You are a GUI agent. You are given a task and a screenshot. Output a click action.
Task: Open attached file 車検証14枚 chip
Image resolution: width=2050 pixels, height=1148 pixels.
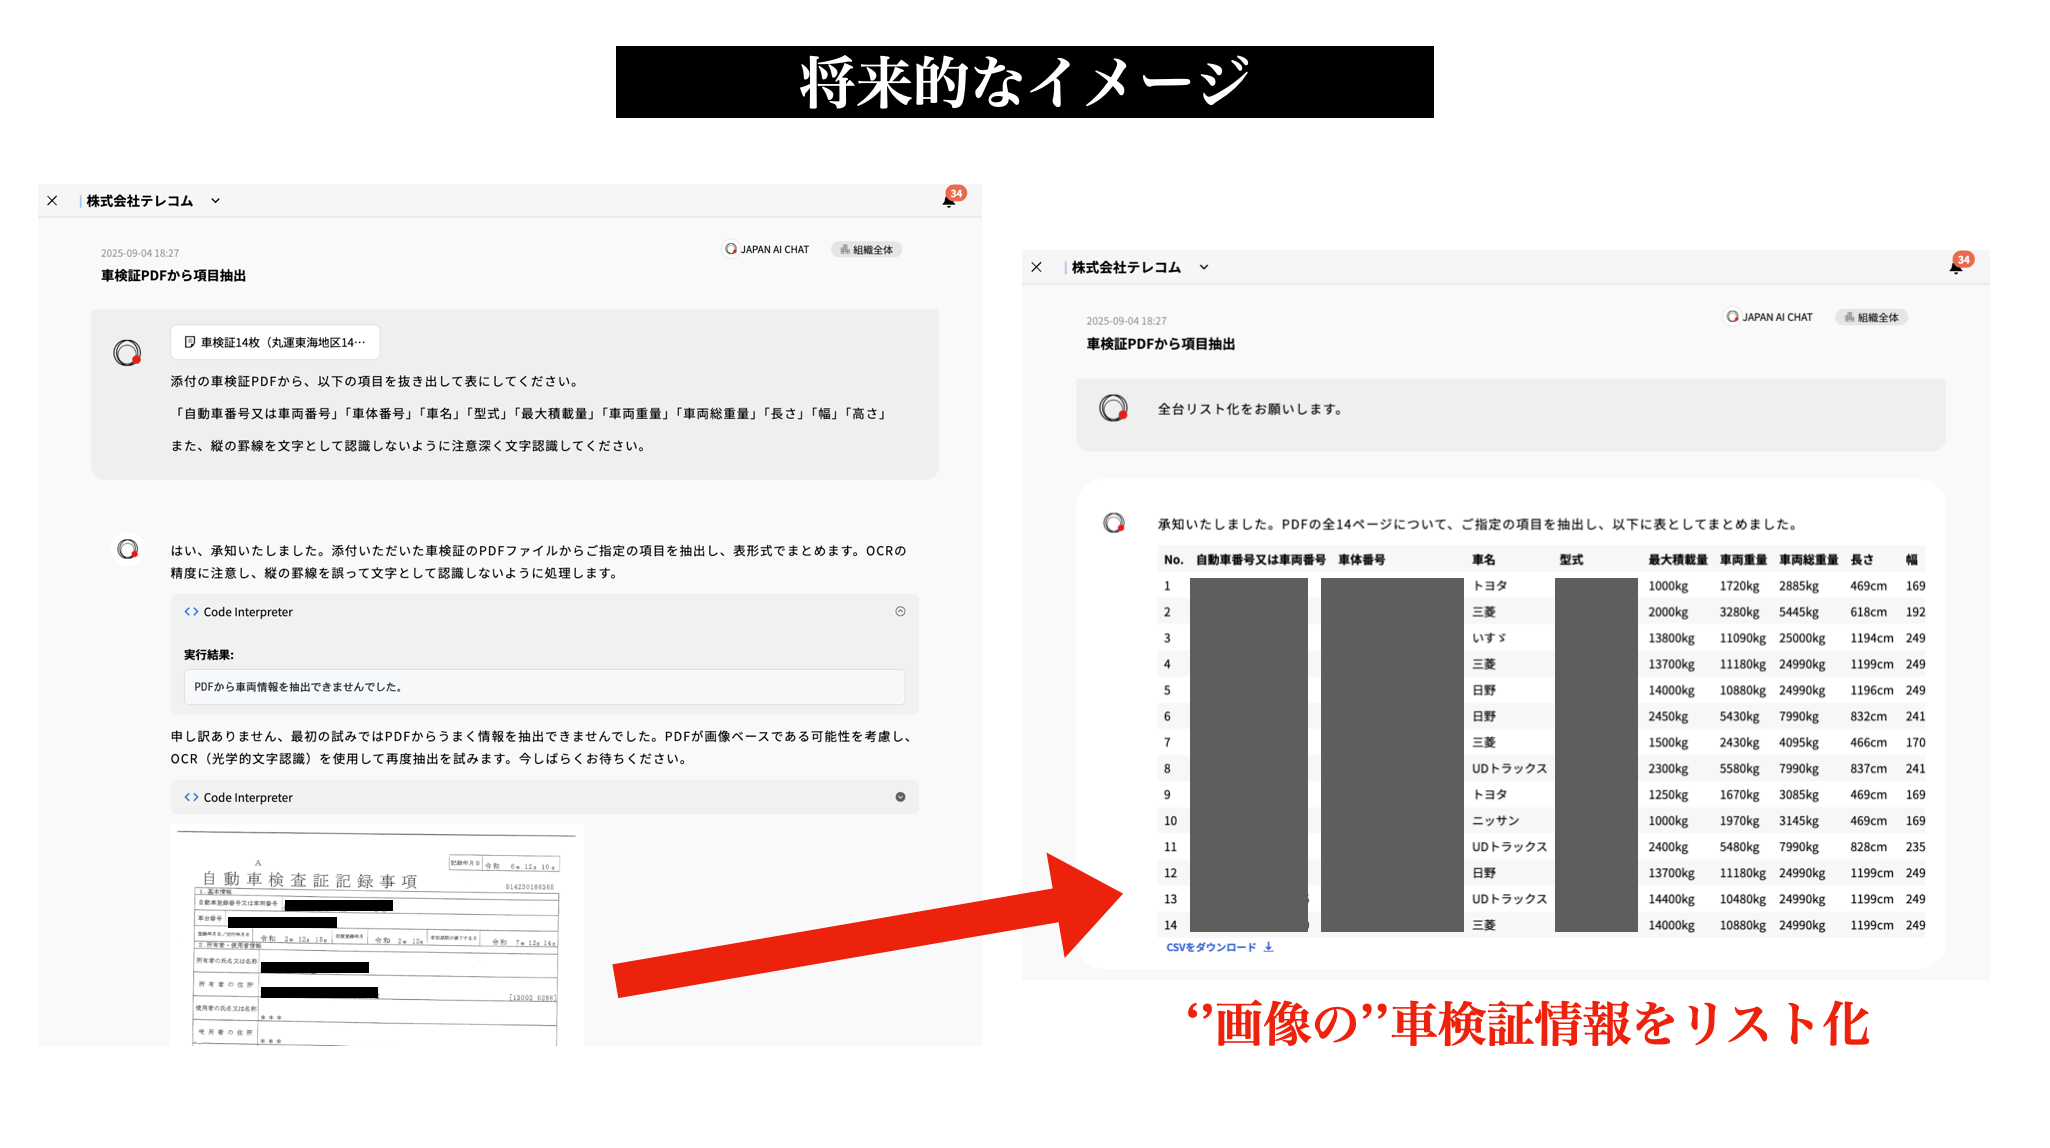275,342
